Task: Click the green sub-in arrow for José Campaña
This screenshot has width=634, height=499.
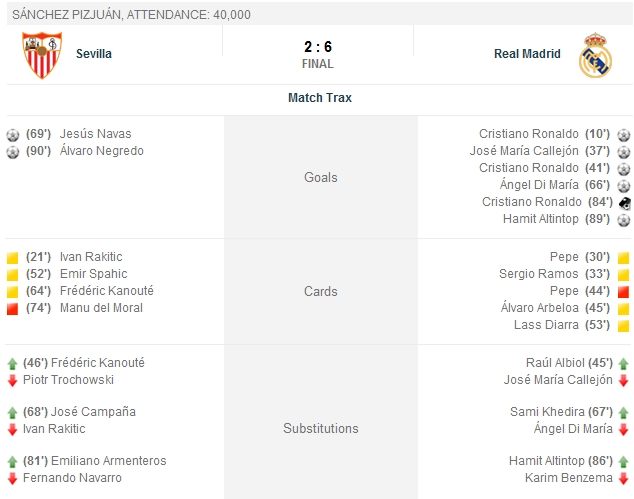Action: point(13,413)
